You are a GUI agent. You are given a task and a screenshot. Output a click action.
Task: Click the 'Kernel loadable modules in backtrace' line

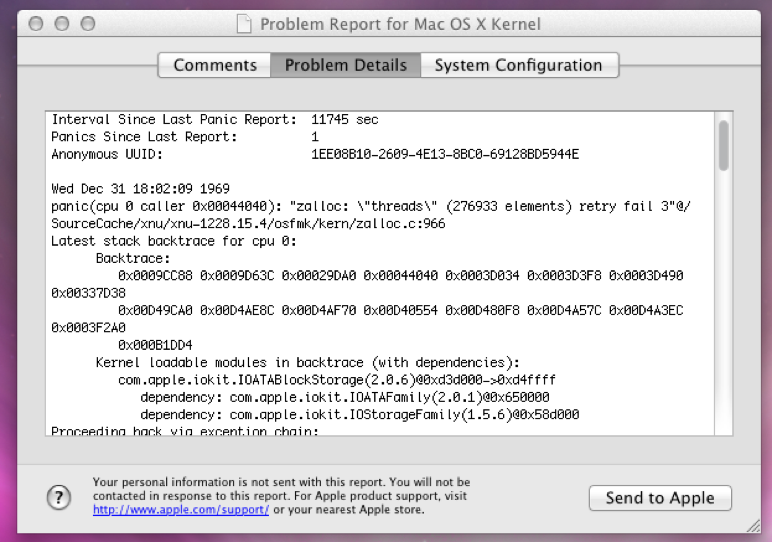click(308, 363)
